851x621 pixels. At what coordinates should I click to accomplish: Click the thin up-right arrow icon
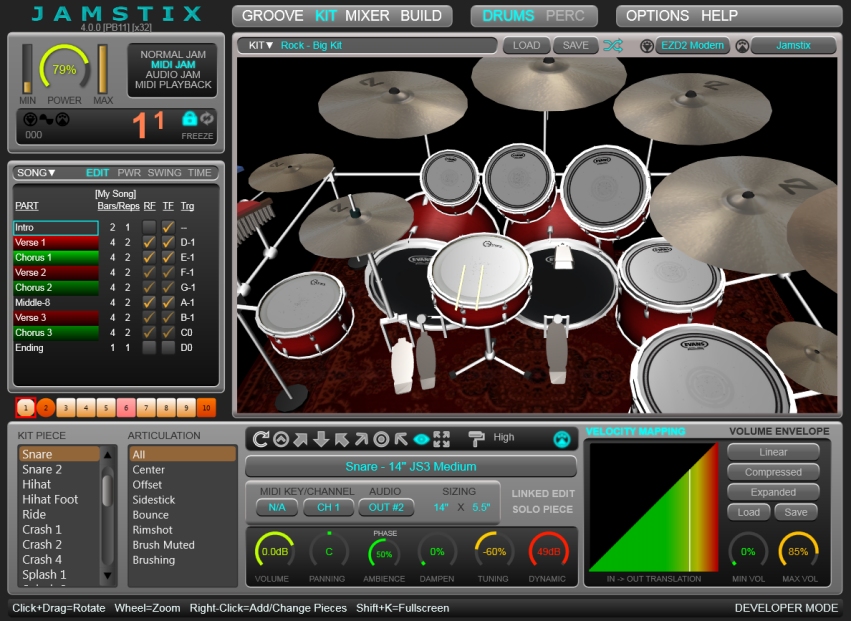click(x=361, y=439)
